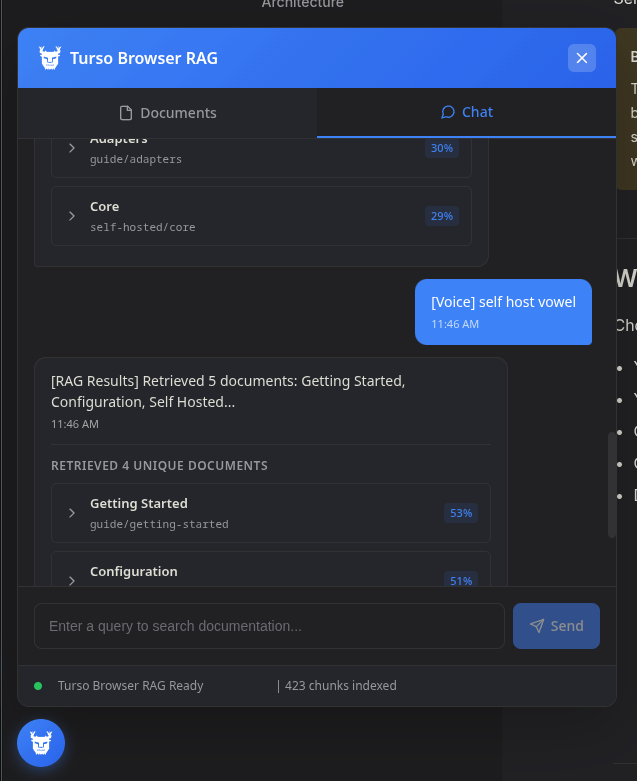This screenshot has height=781, width=637.
Task: Click the green ready status dot
Action: click(x=38, y=686)
